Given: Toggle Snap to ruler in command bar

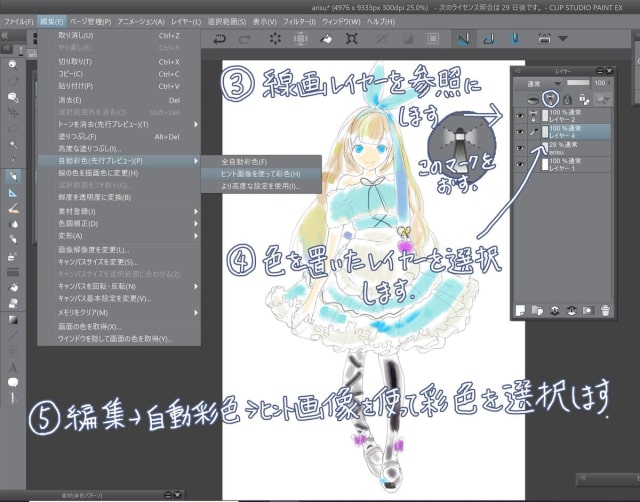Looking at the screenshot, I should (x=463, y=39).
